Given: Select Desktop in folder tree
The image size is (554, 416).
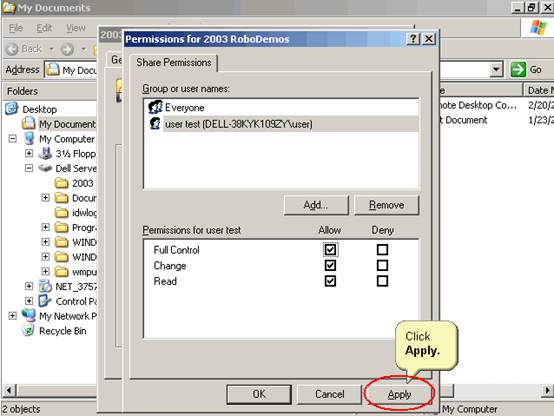Looking at the screenshot, I should point(40,109).
